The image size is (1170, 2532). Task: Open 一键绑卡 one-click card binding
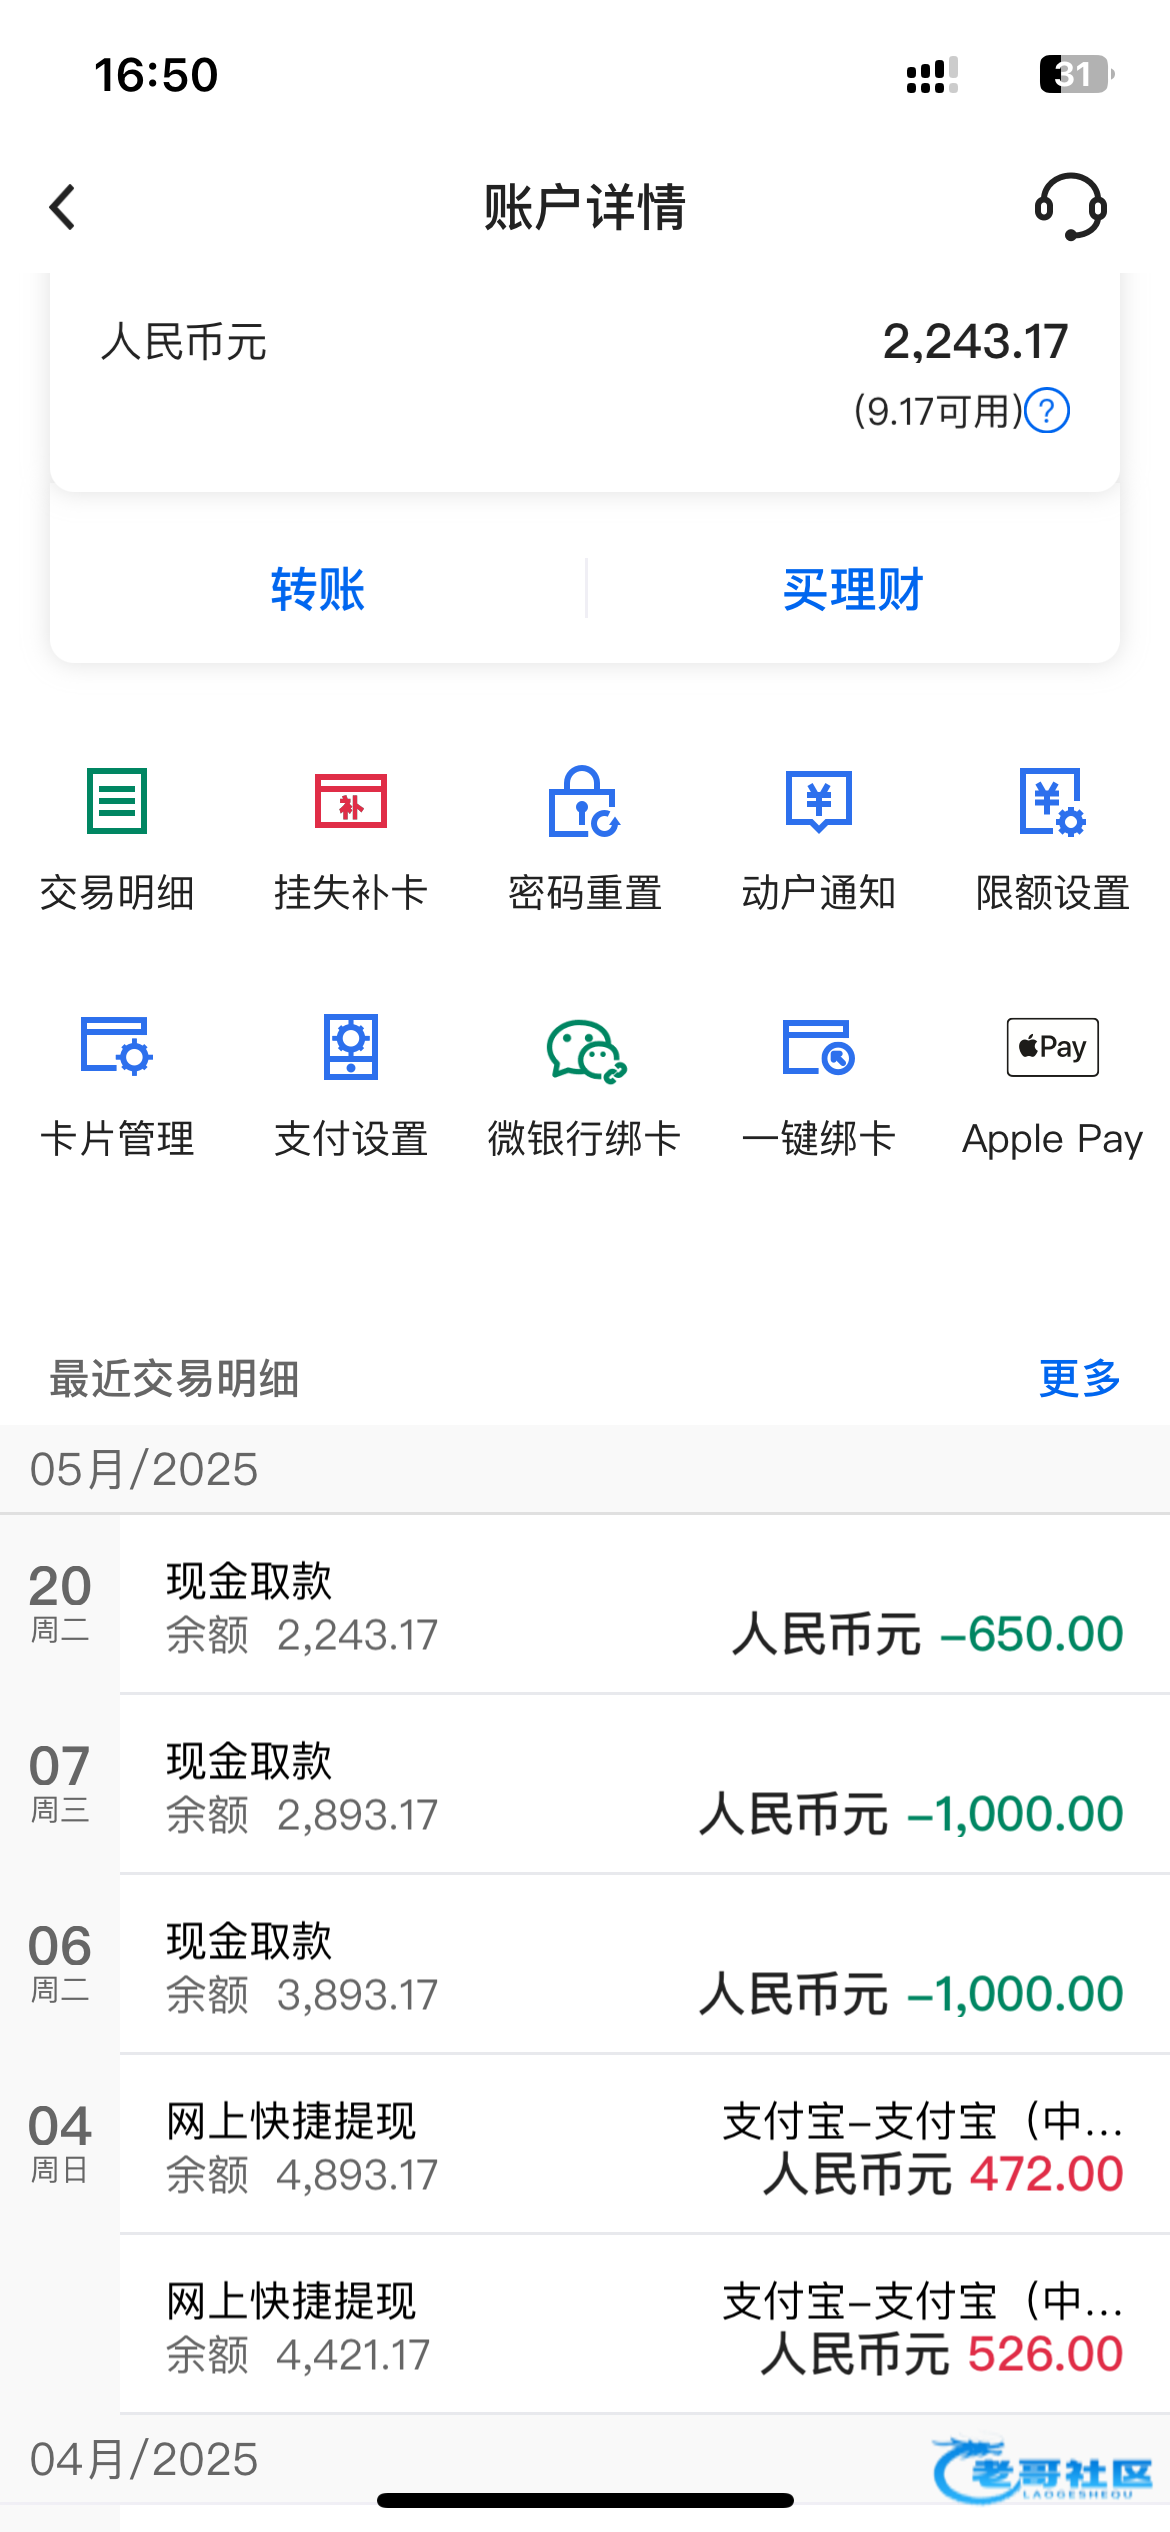819,1047
